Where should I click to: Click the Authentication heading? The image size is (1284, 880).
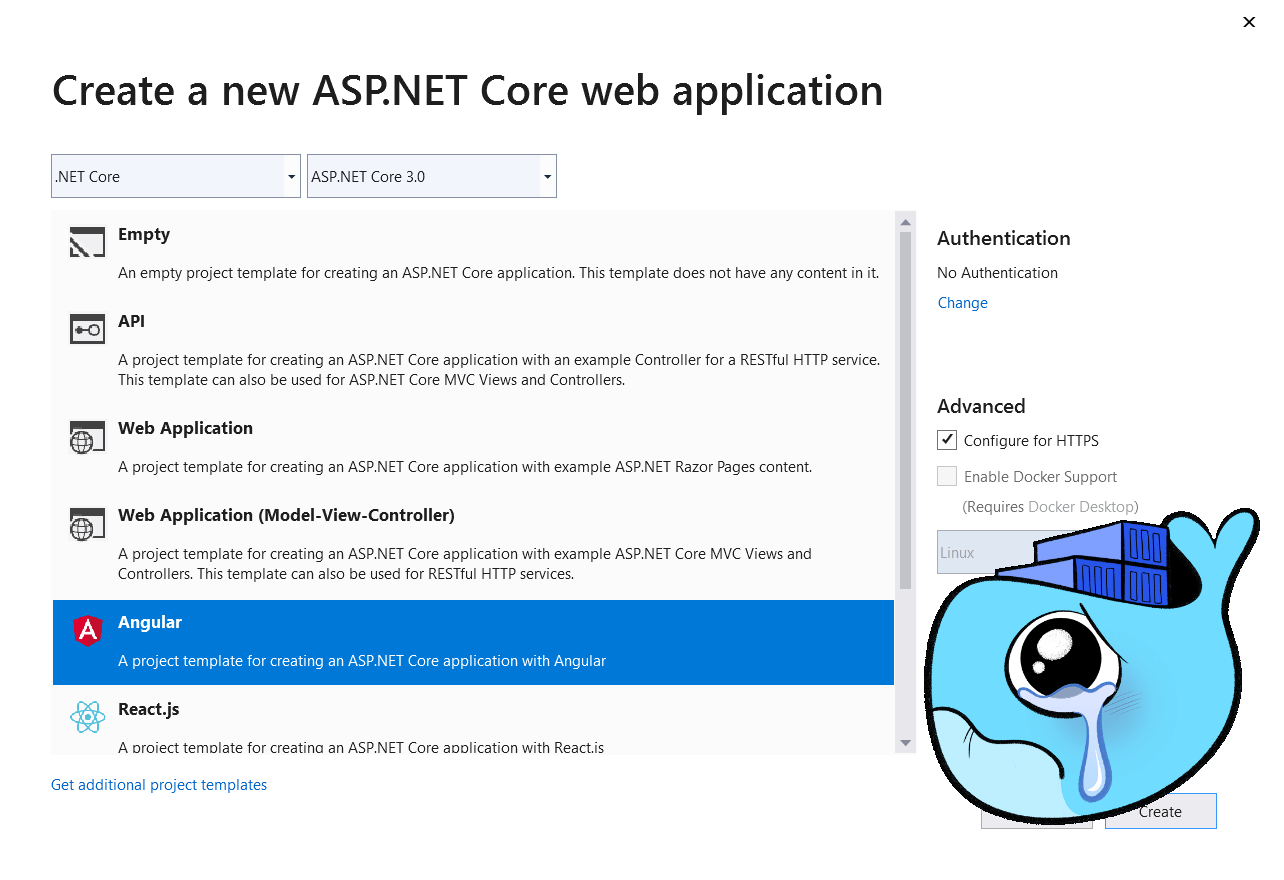pos(1004,238)
